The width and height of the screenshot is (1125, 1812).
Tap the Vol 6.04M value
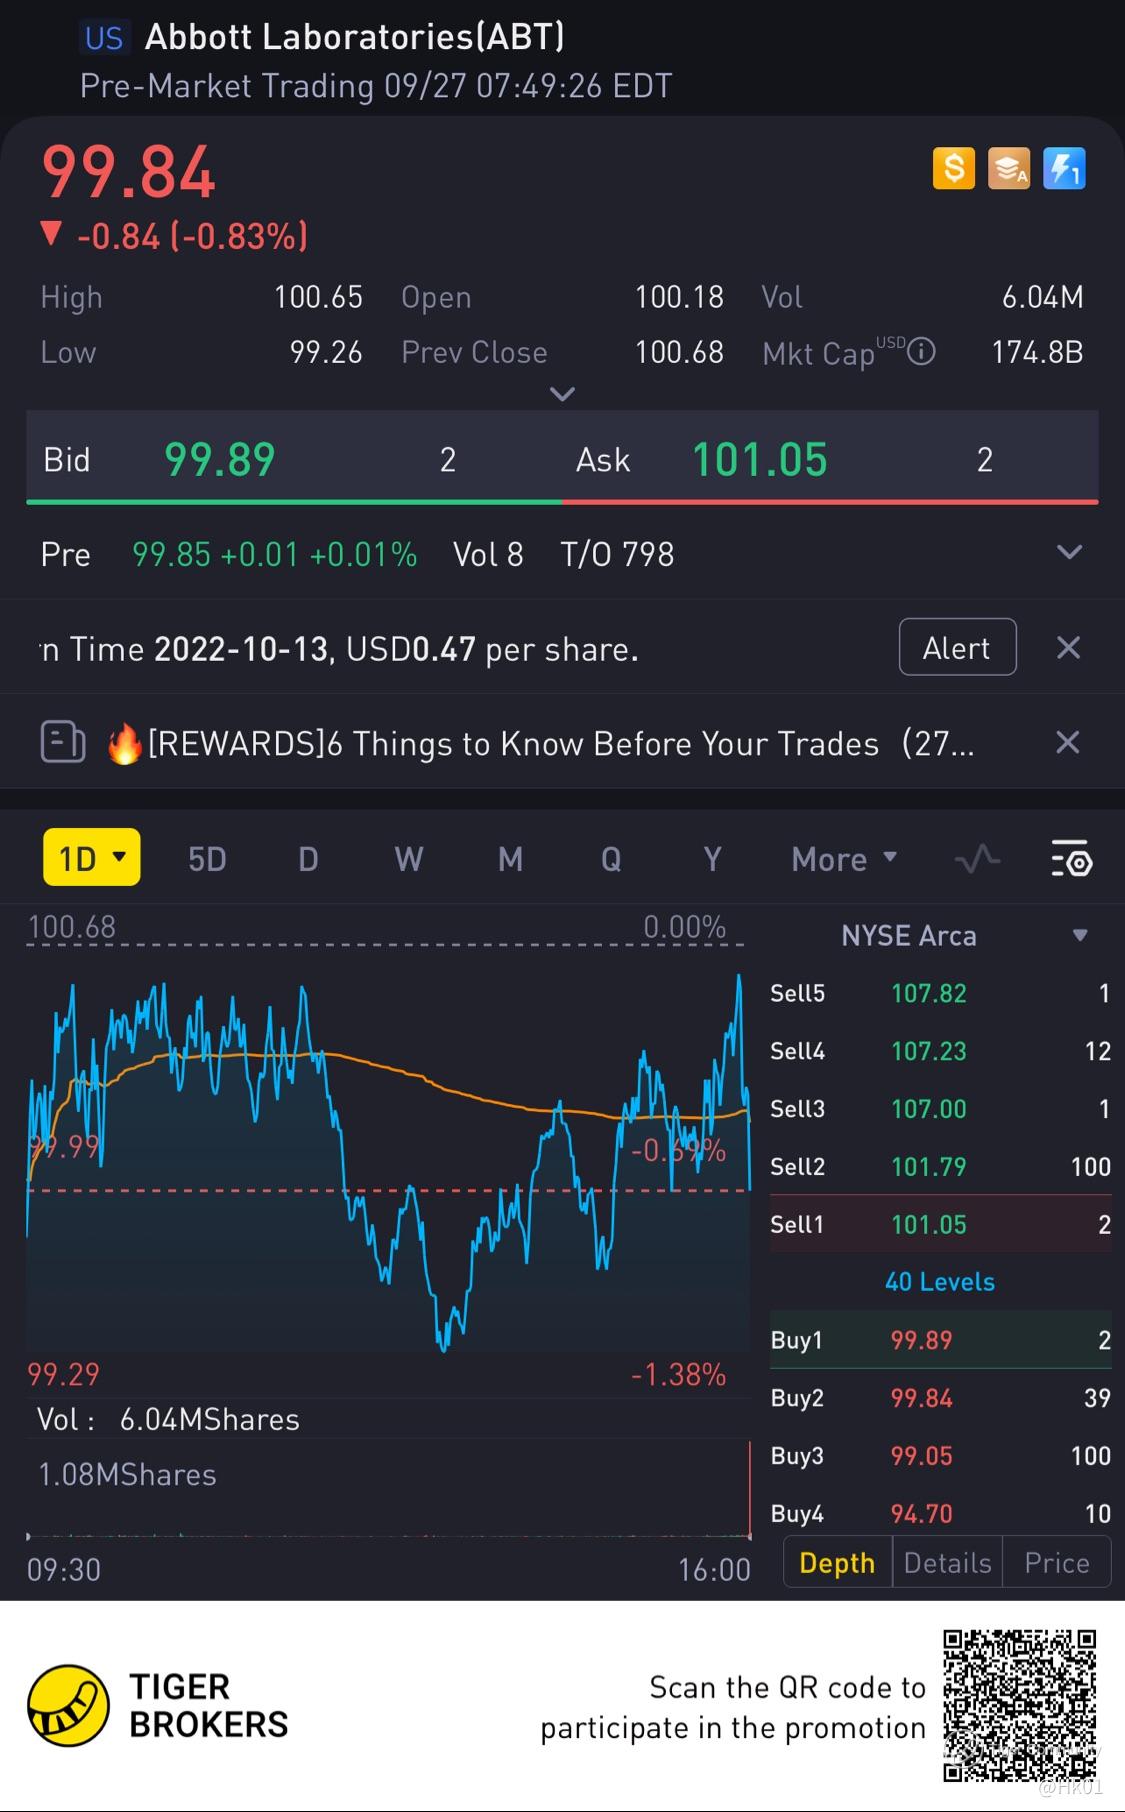1043,297
